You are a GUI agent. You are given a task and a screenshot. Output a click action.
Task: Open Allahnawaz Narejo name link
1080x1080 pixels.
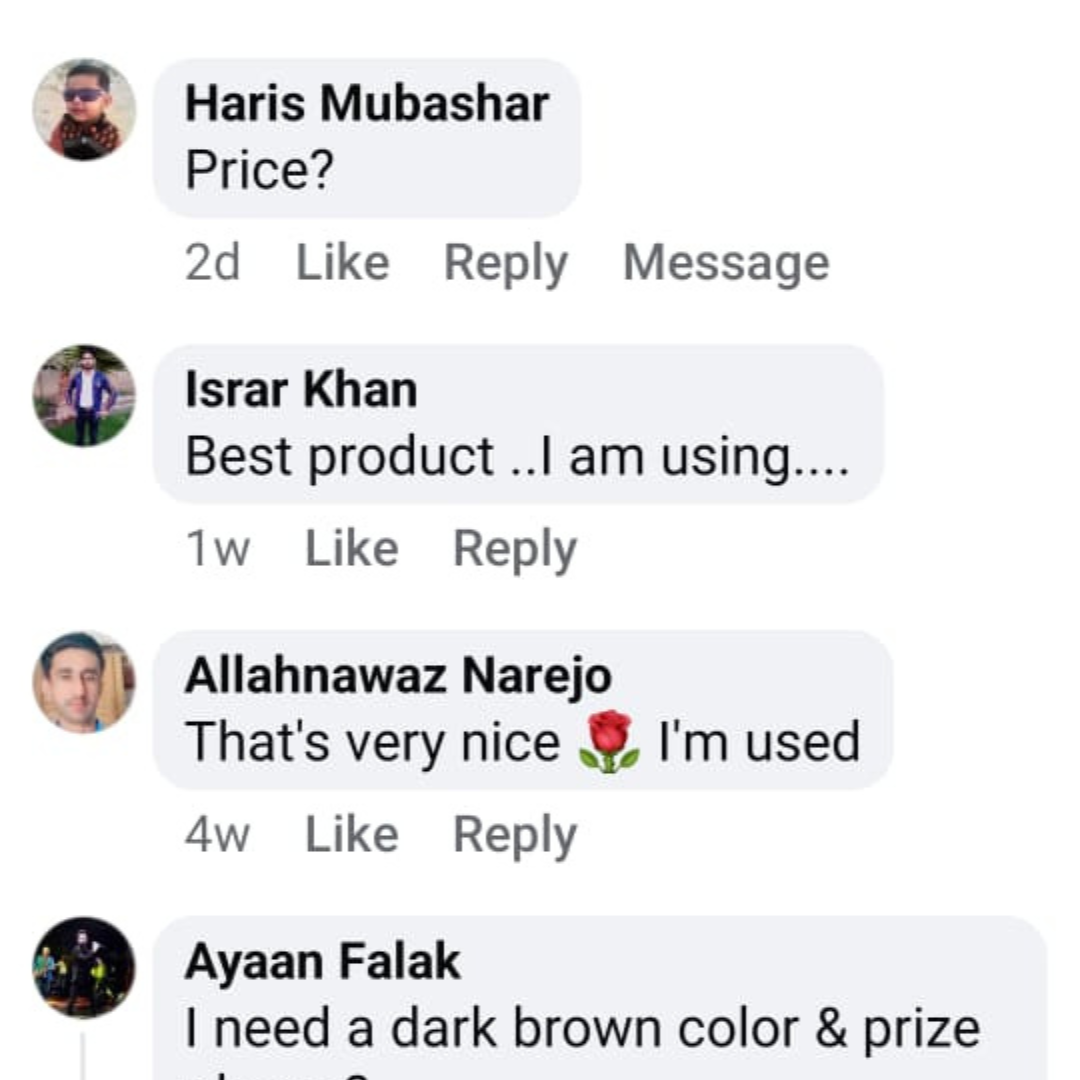coord(398,677)
